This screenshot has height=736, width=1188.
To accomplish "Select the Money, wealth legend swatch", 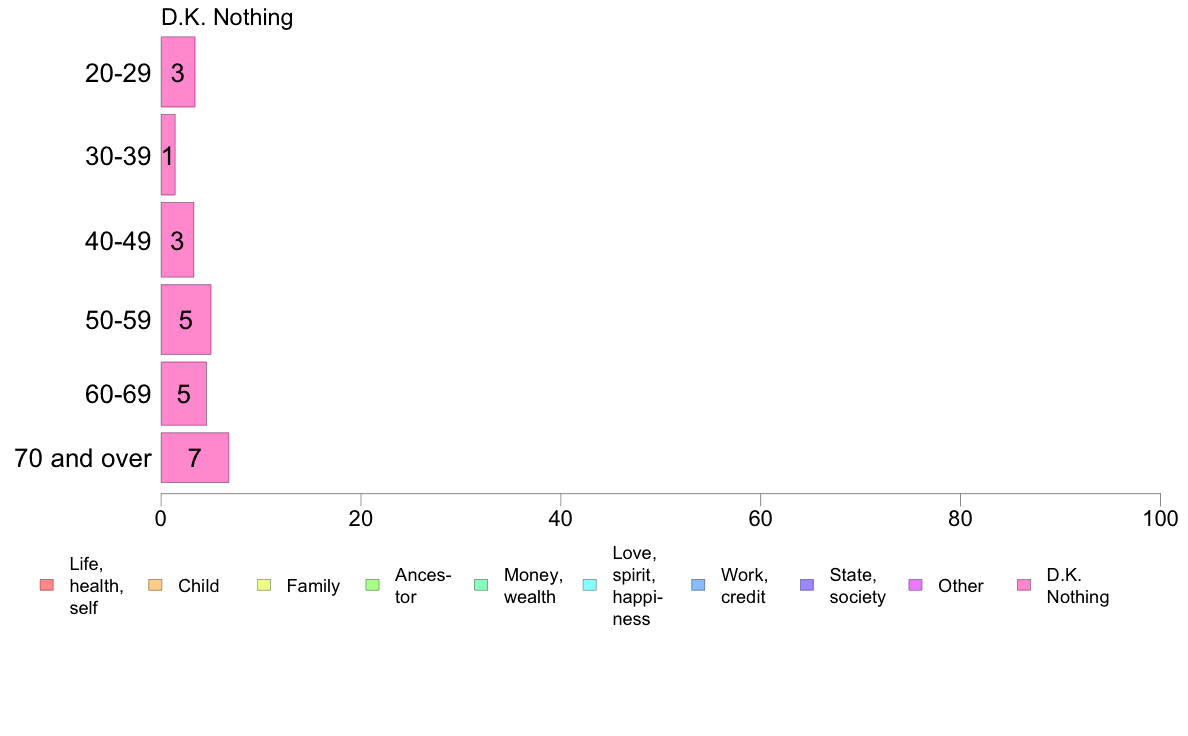I will 481,585.
